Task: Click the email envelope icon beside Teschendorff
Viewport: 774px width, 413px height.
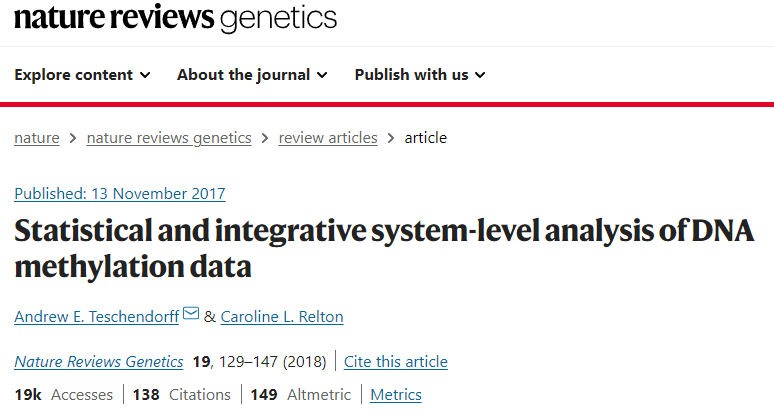Action: (x=191, y=313)
